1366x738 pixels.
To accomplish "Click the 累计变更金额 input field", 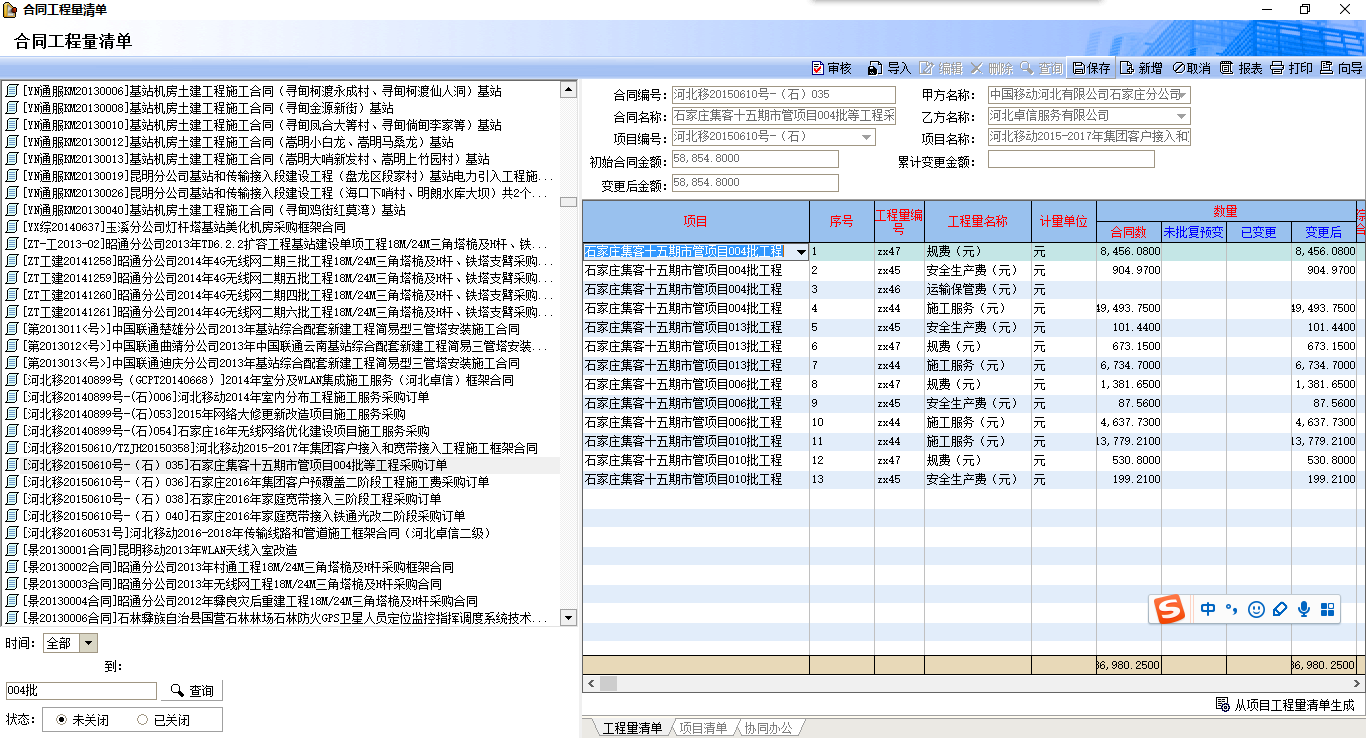I will click(x=1071, y=159).
